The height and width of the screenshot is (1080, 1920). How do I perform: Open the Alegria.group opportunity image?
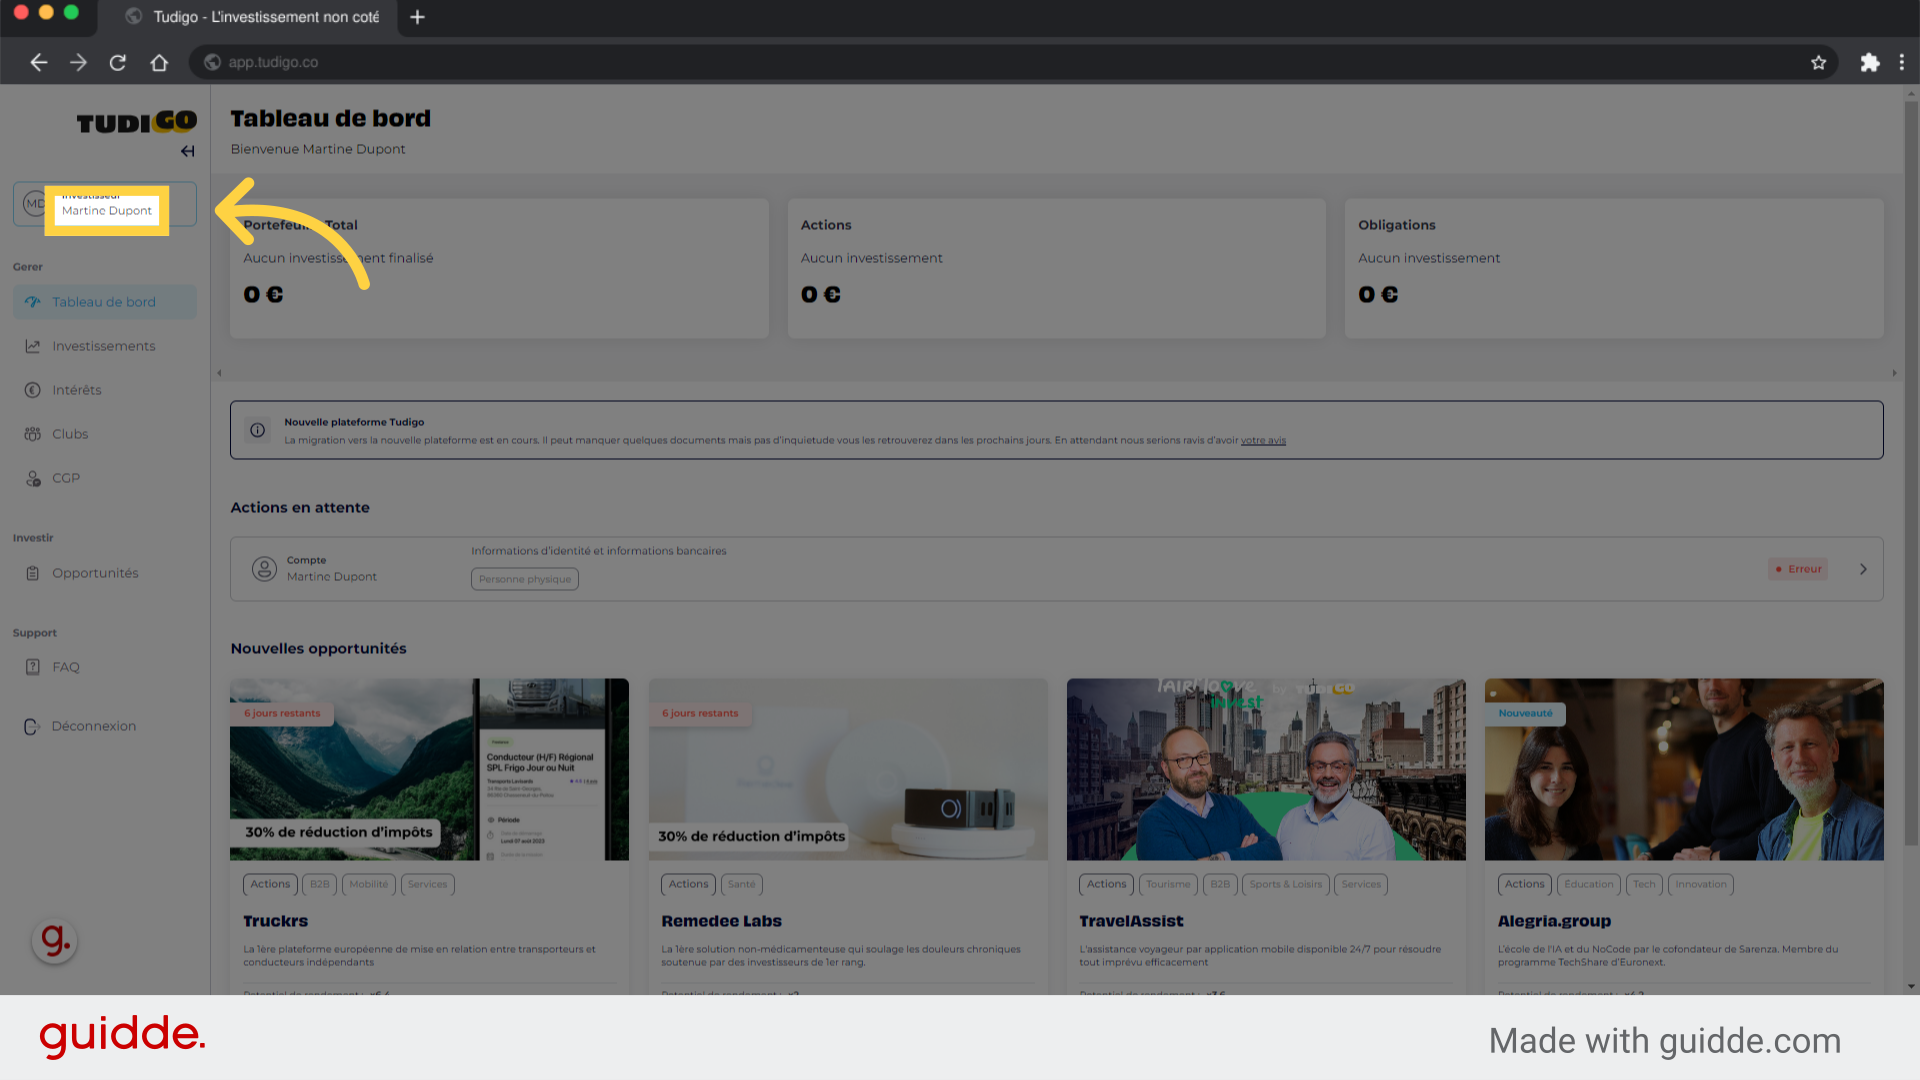(1684, 769)
